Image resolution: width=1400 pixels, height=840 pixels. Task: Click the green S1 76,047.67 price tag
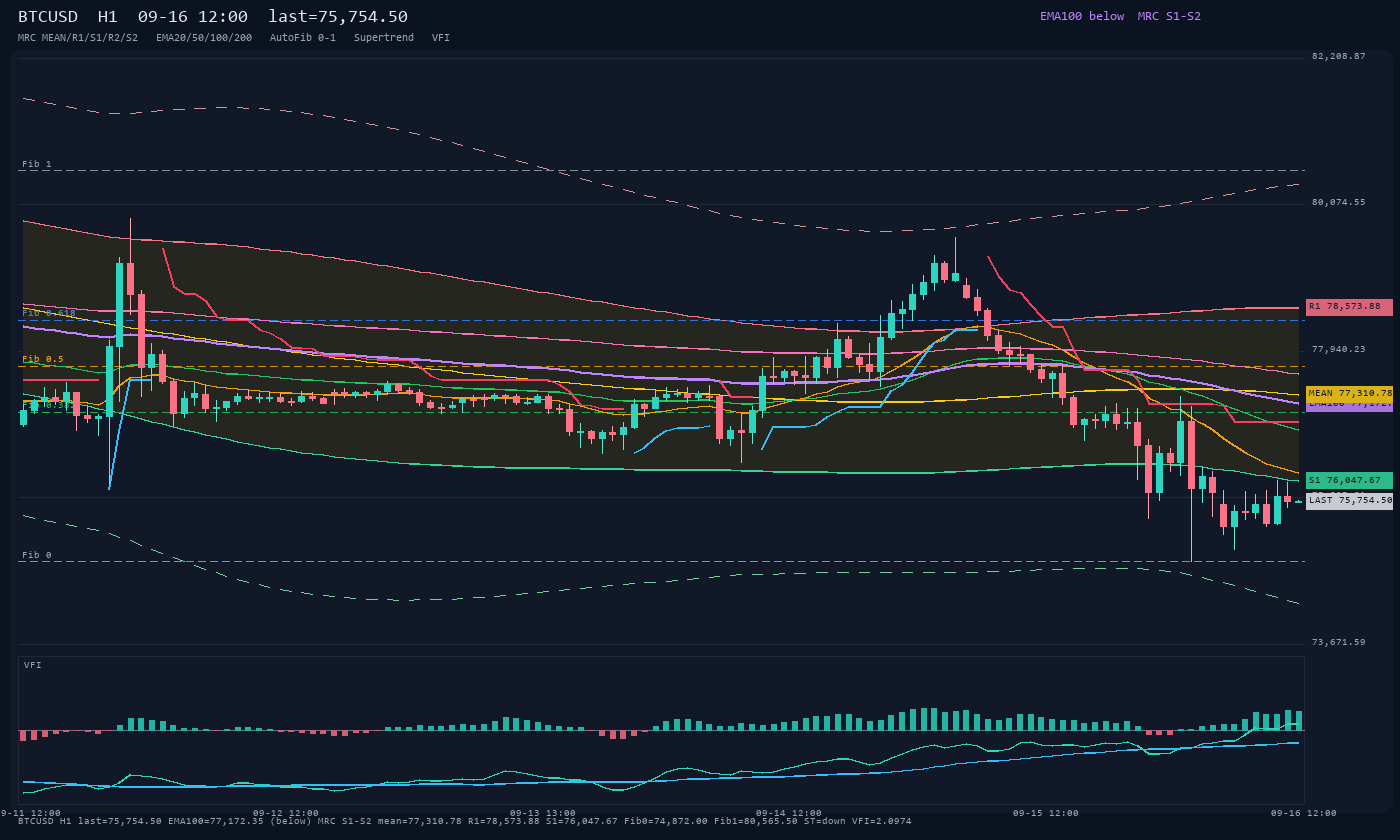point(1349,480)
